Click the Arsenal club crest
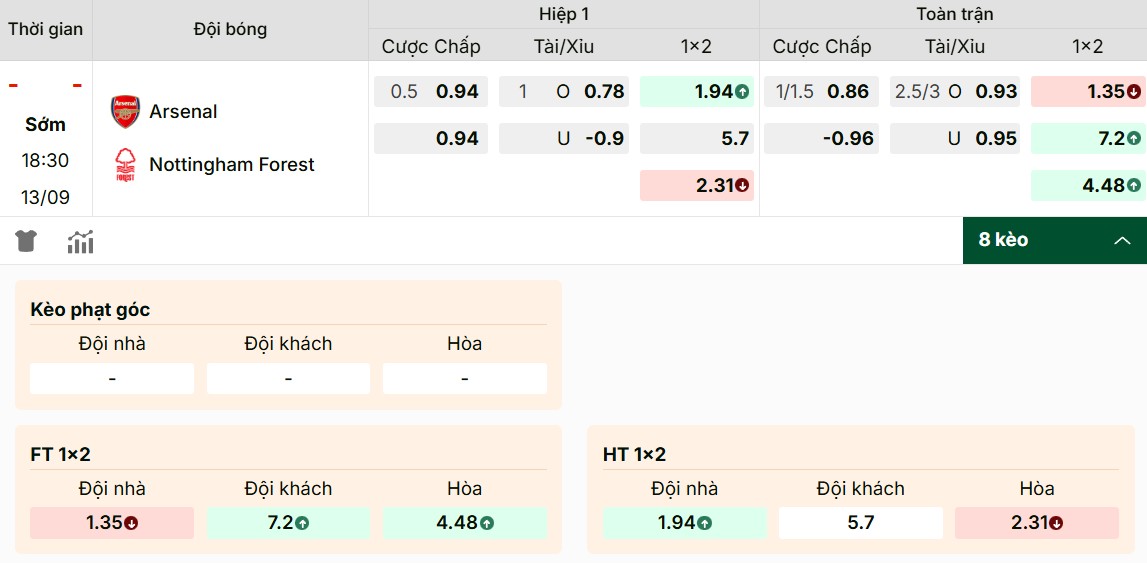Screen dimensions: 1147x563 [125, 111]
